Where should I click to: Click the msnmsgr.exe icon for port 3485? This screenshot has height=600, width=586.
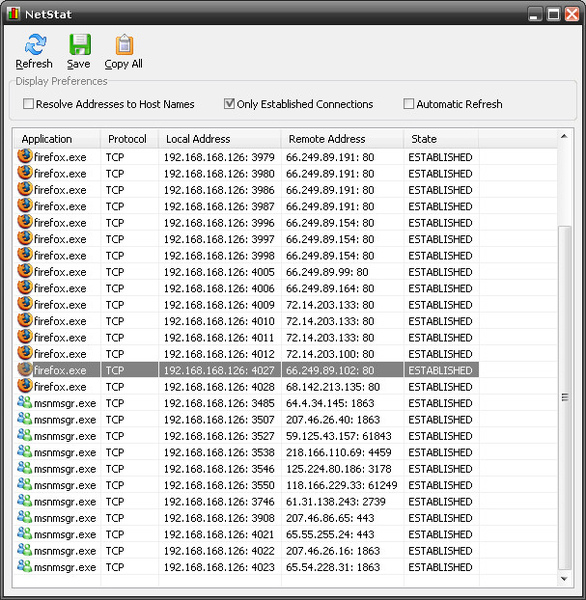25,403
